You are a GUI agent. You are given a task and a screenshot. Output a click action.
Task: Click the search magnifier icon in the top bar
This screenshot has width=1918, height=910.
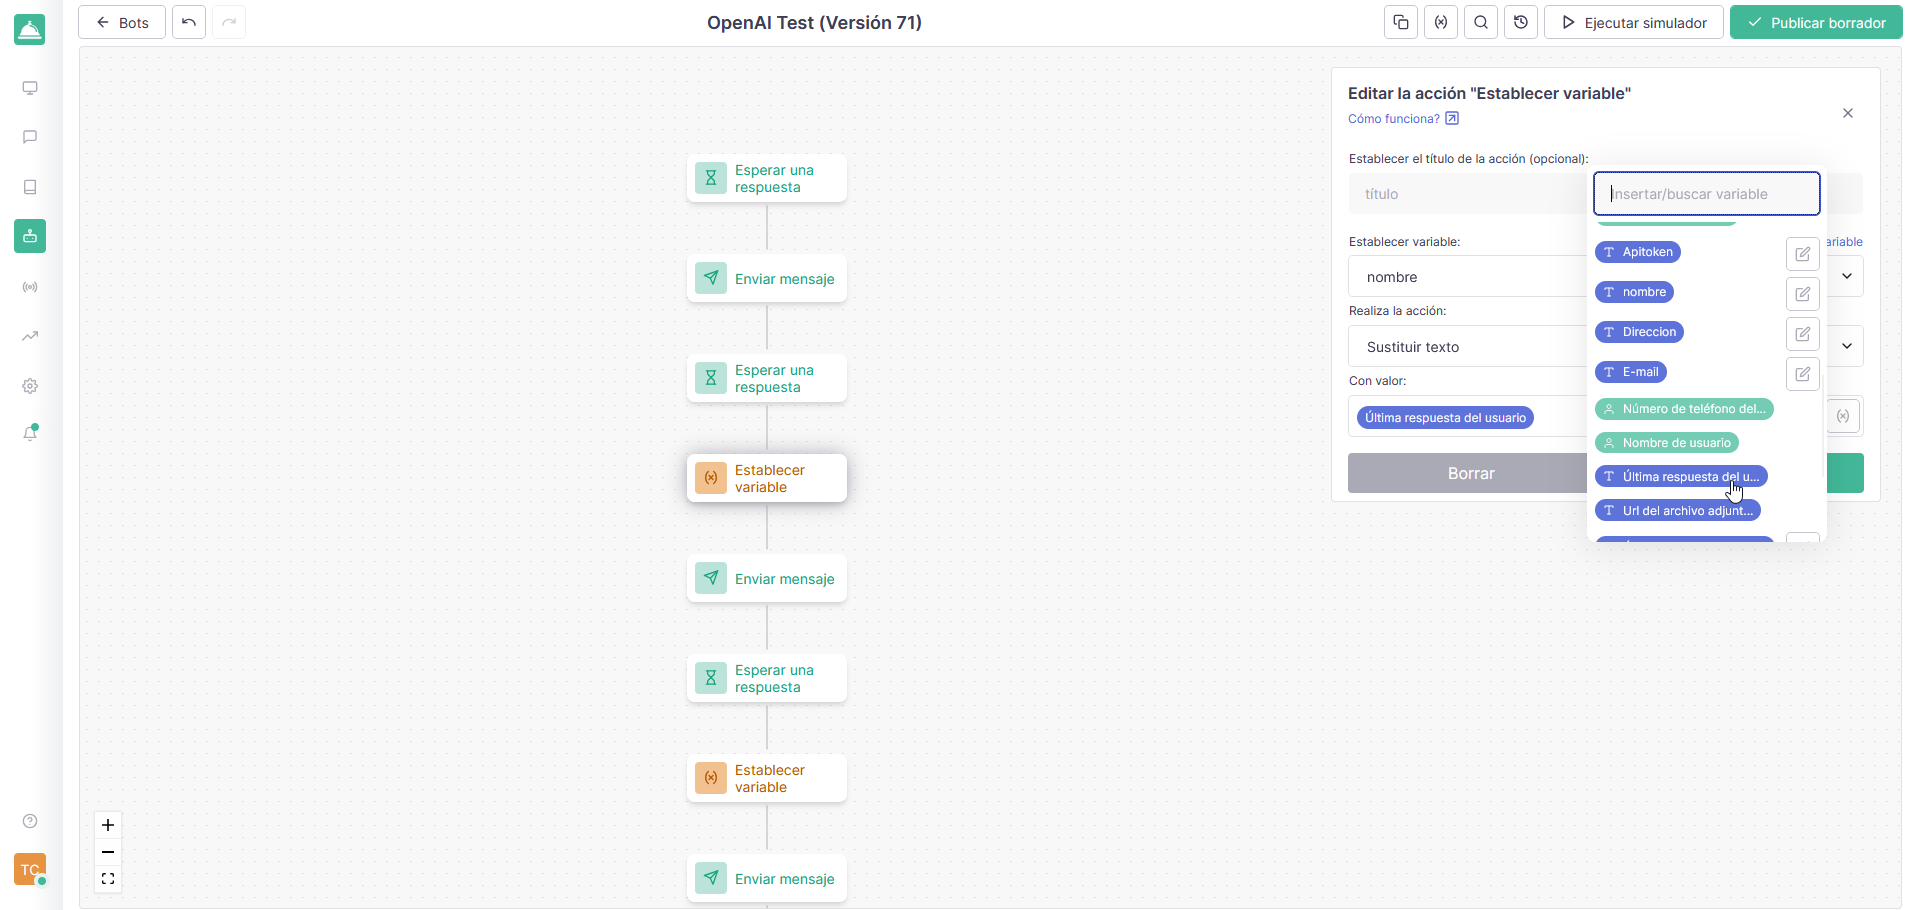pyautogui.click(x=1481, y=22)
